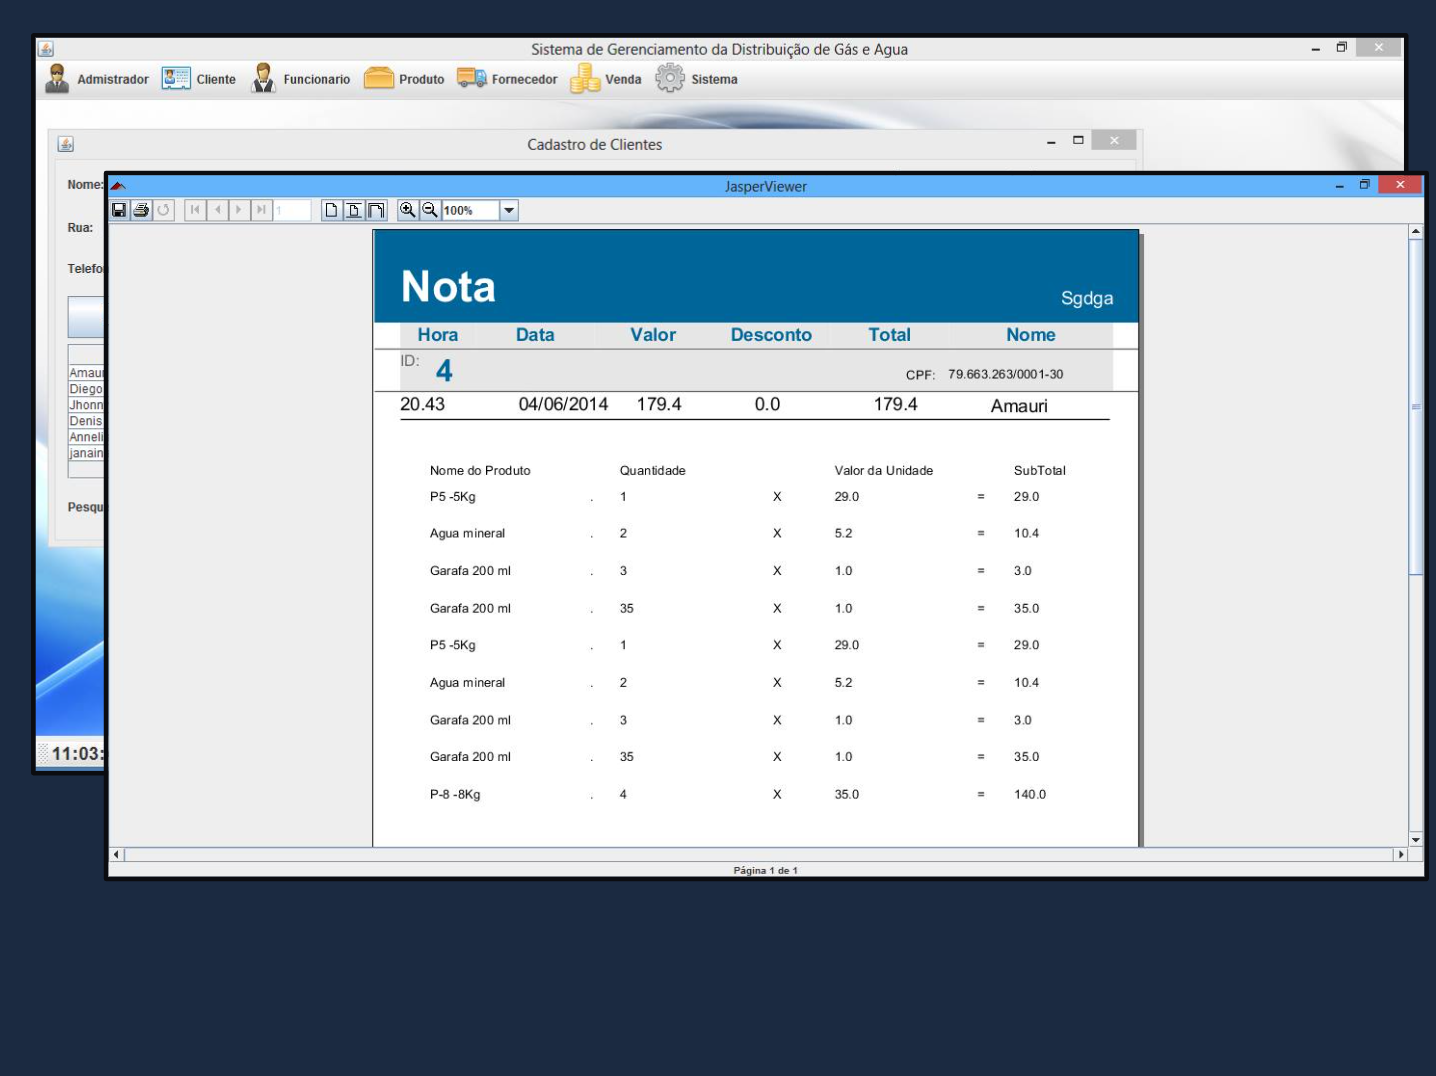This screenshot has height=1076, width=1436.
Task: Open the zoom percentage dropdown arrow
Action: click(509, 210)
